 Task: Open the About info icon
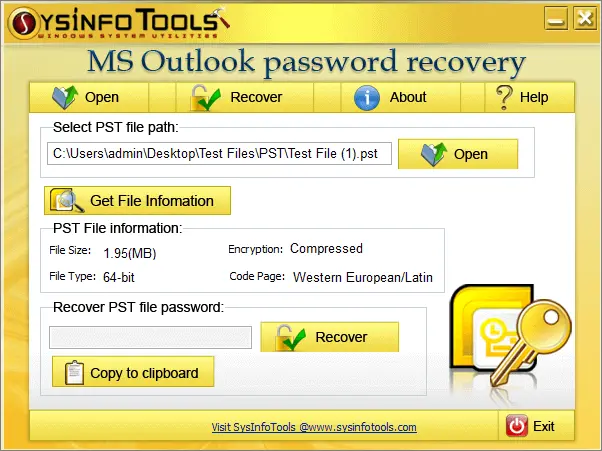(367, 98)
